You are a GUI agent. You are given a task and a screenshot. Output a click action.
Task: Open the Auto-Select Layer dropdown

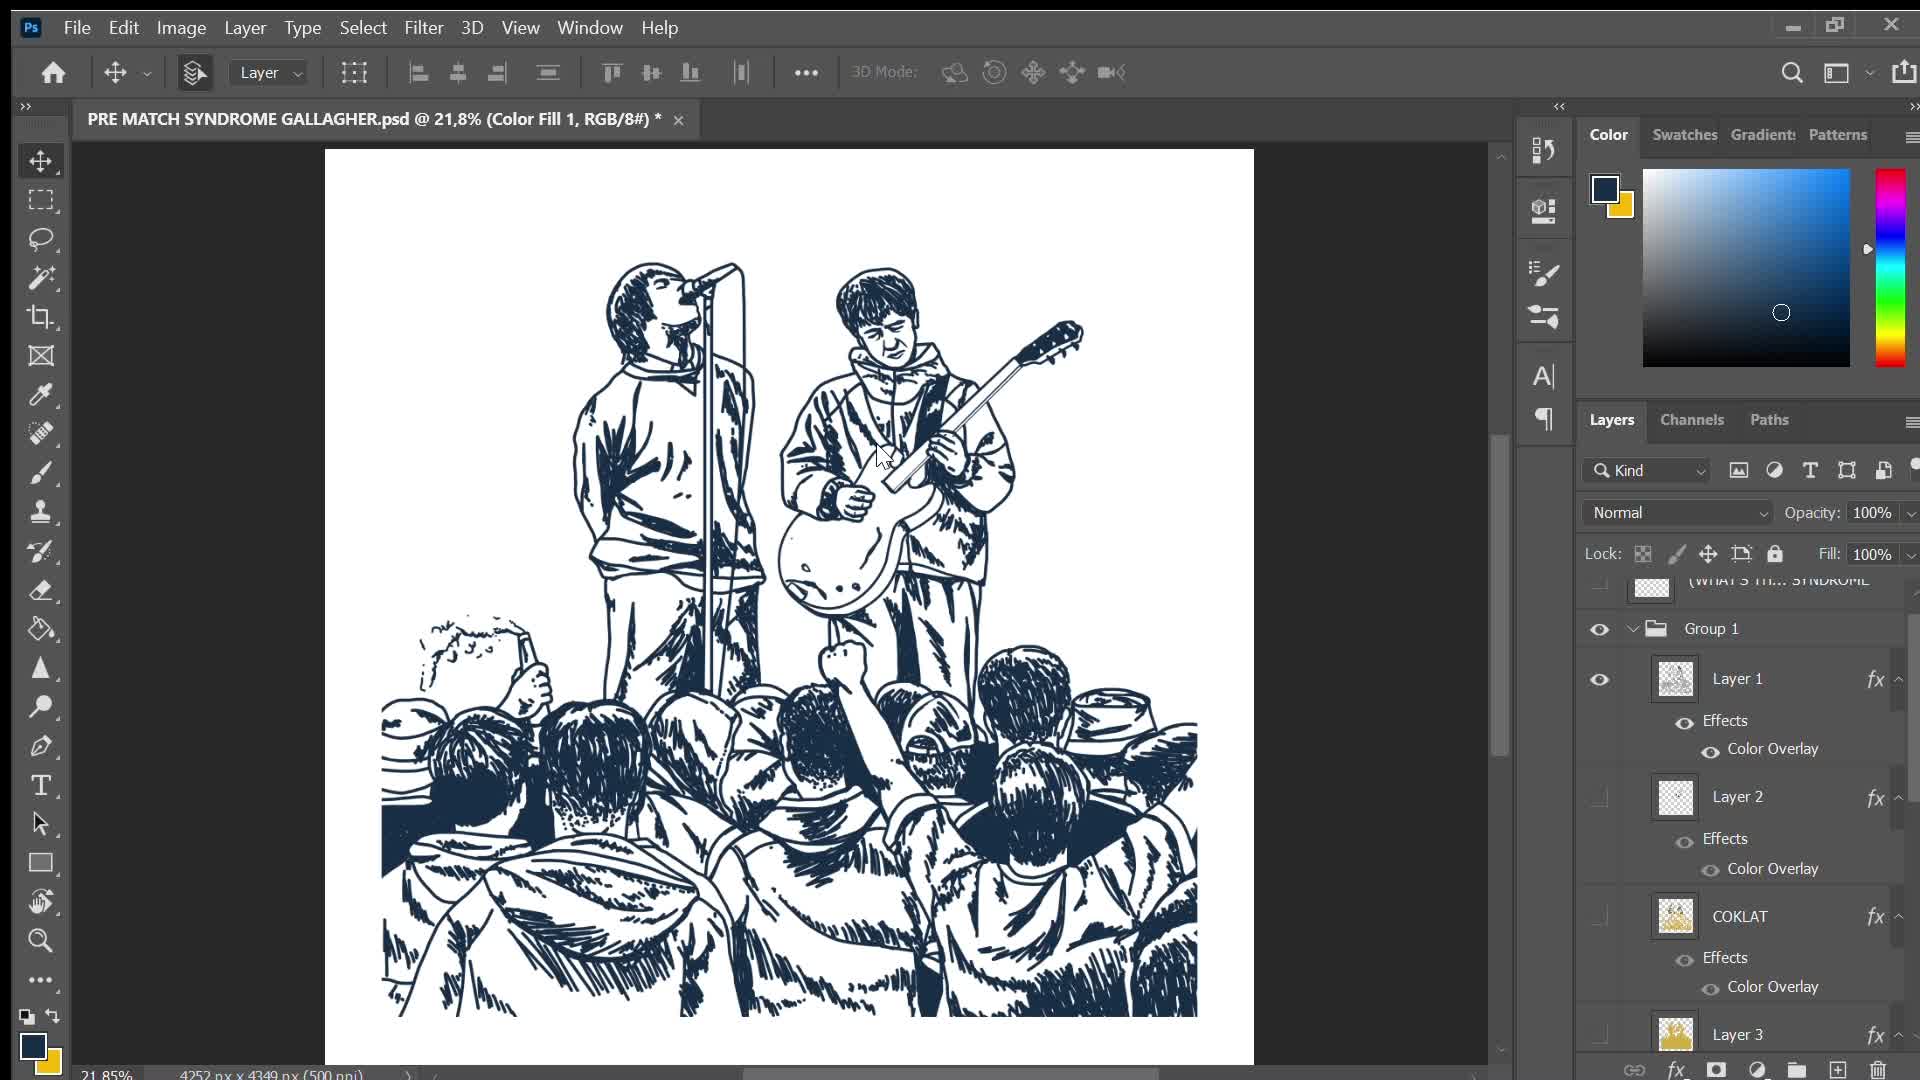click(269, 72)
